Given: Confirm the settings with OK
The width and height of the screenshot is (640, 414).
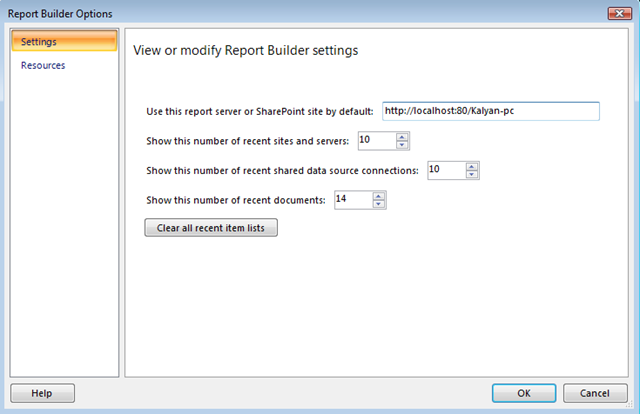Looking at the screenshot, I should pyautogui.click(x=524, y=393).
